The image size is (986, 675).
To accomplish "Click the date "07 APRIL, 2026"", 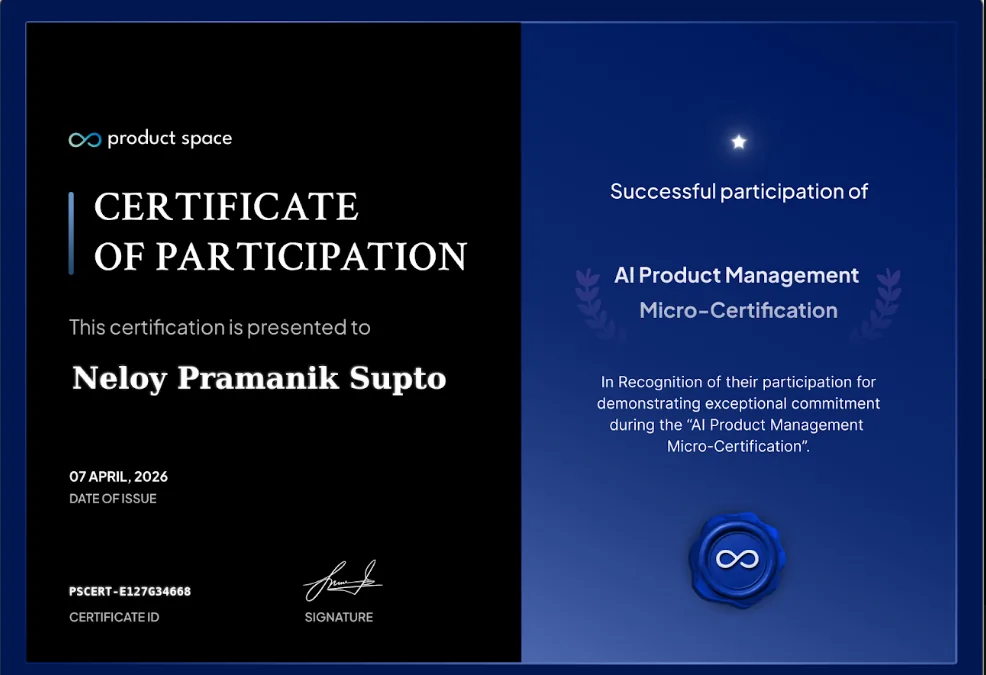I will point(118,477).
